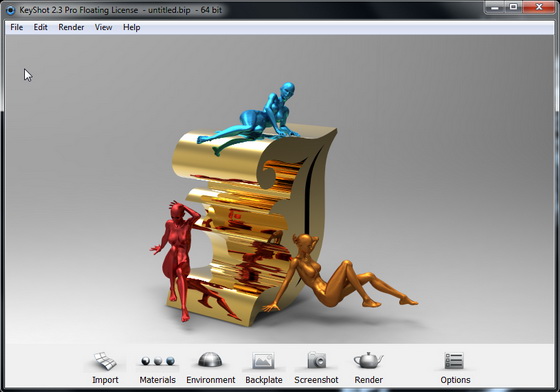Screen dimensions: 560x392
Task: Close the KeyShot window
Action: click(x=539, y=7)
